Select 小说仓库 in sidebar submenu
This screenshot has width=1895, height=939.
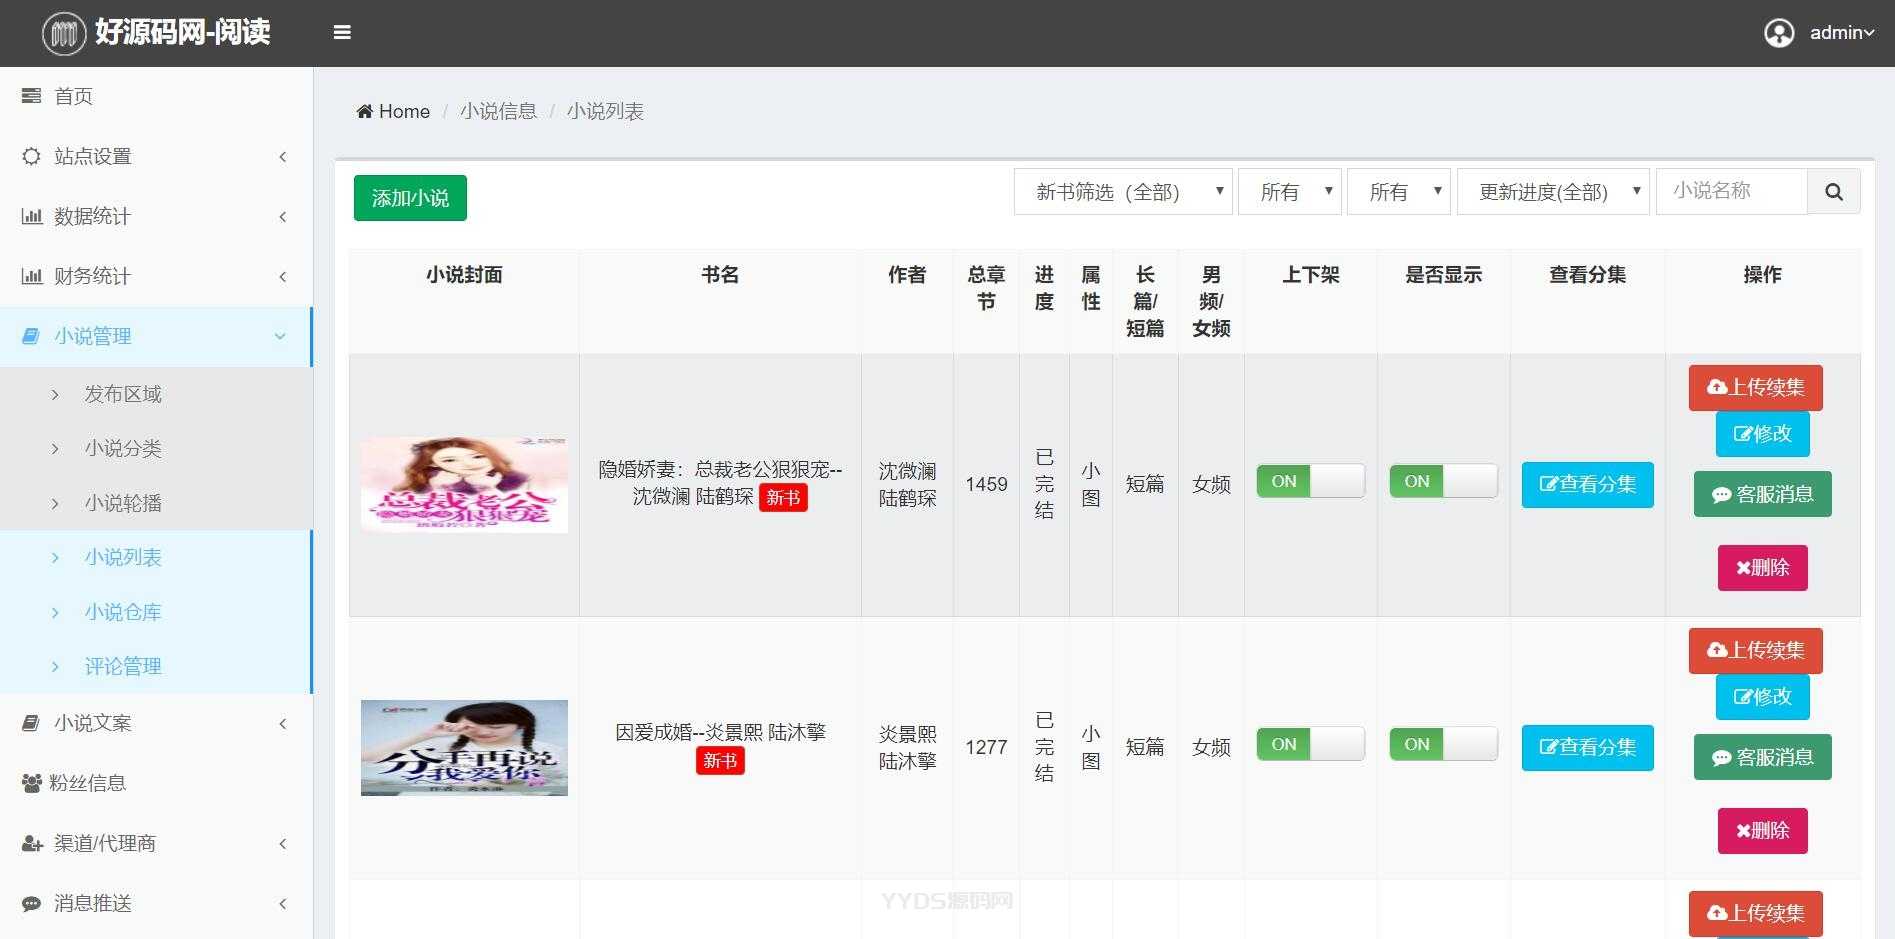[123, 612]
